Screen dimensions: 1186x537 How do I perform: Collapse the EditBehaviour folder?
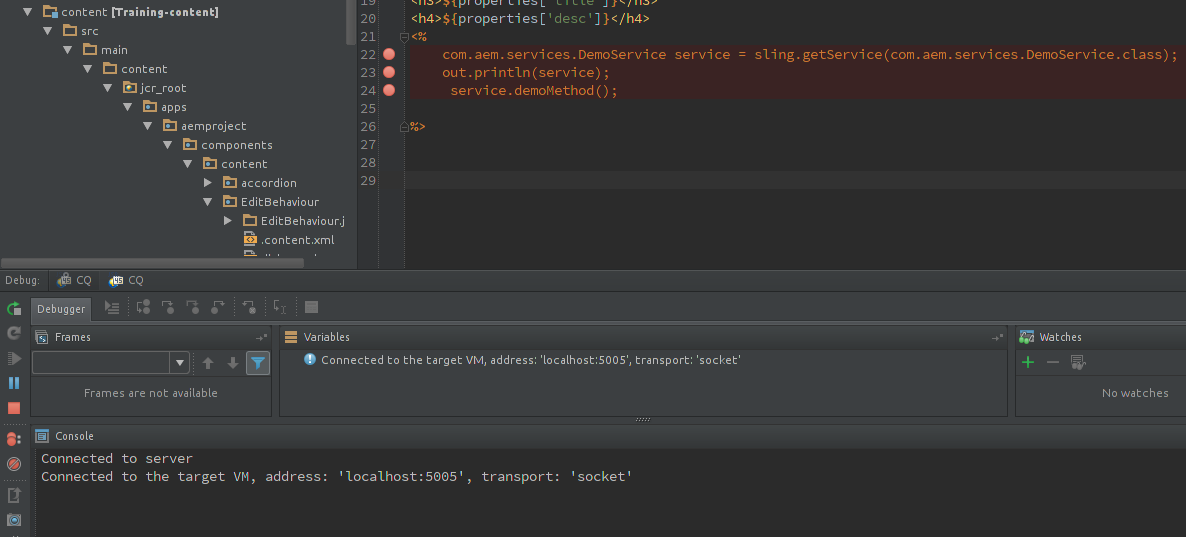coord(207,202)
